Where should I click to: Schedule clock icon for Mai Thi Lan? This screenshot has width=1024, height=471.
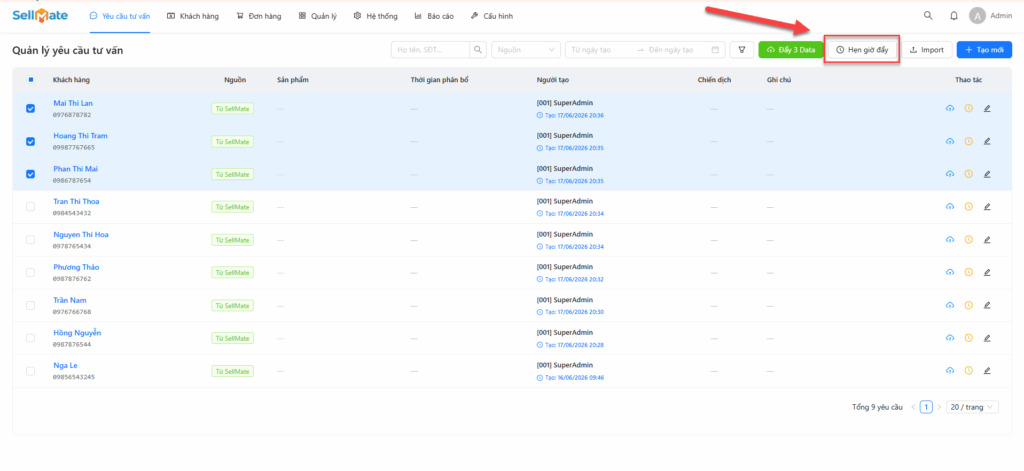[x=968, y=108]
